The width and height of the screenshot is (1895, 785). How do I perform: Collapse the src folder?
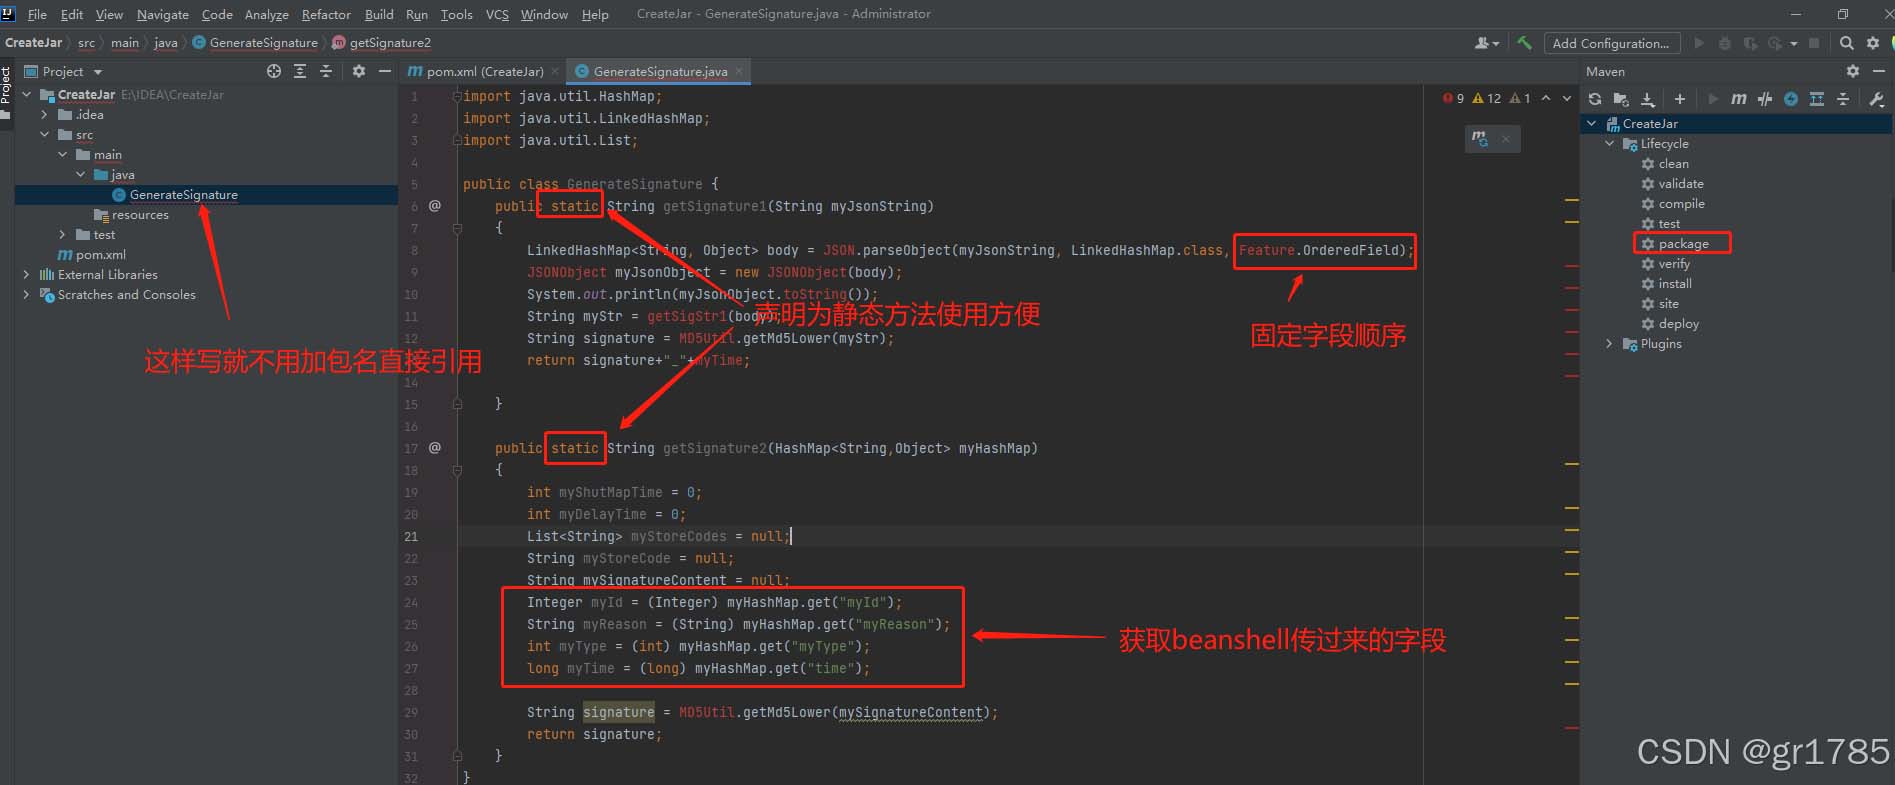coord(44,135)
